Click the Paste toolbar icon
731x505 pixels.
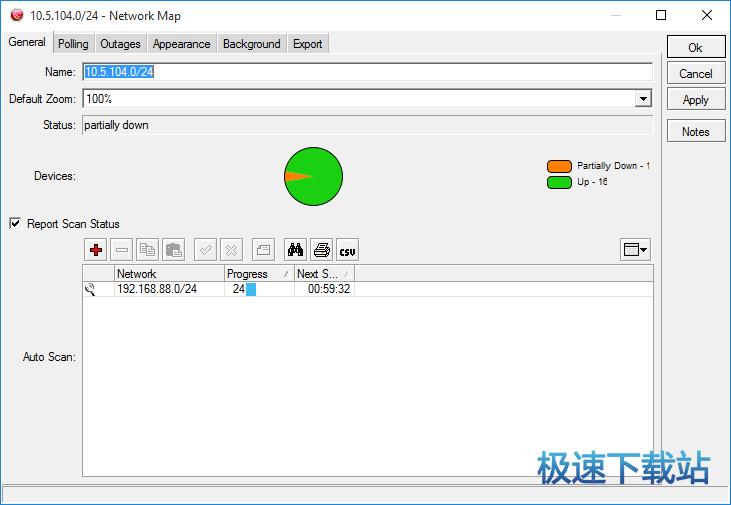pos(173,250)
